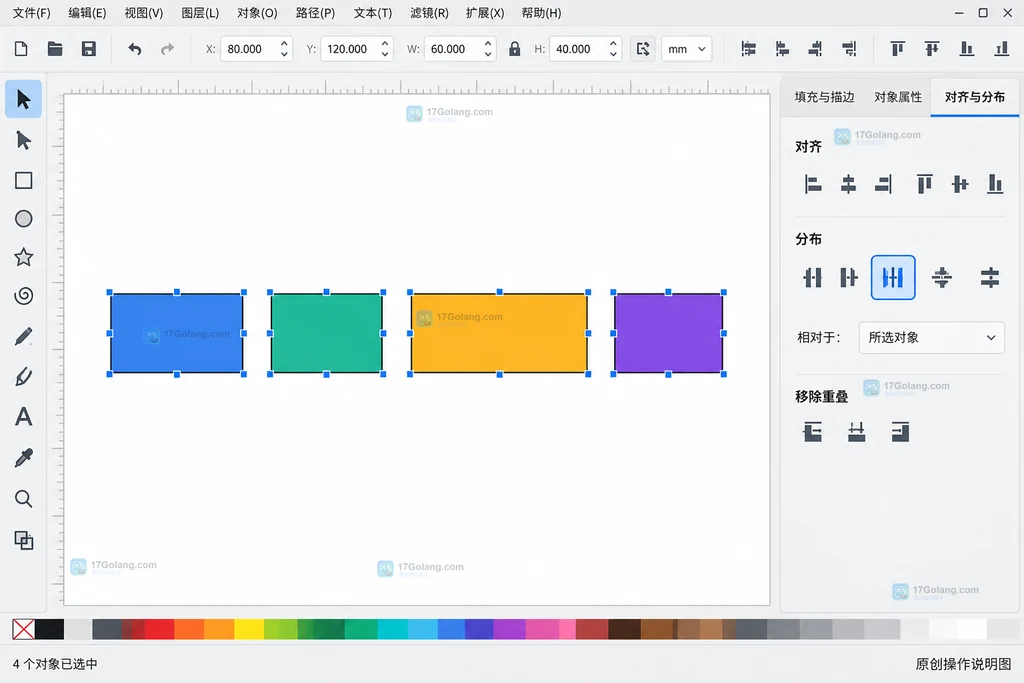This screenshot has width=1024, height=683.
Task: Toggle the width-height lock
Action: coord(515,49)
